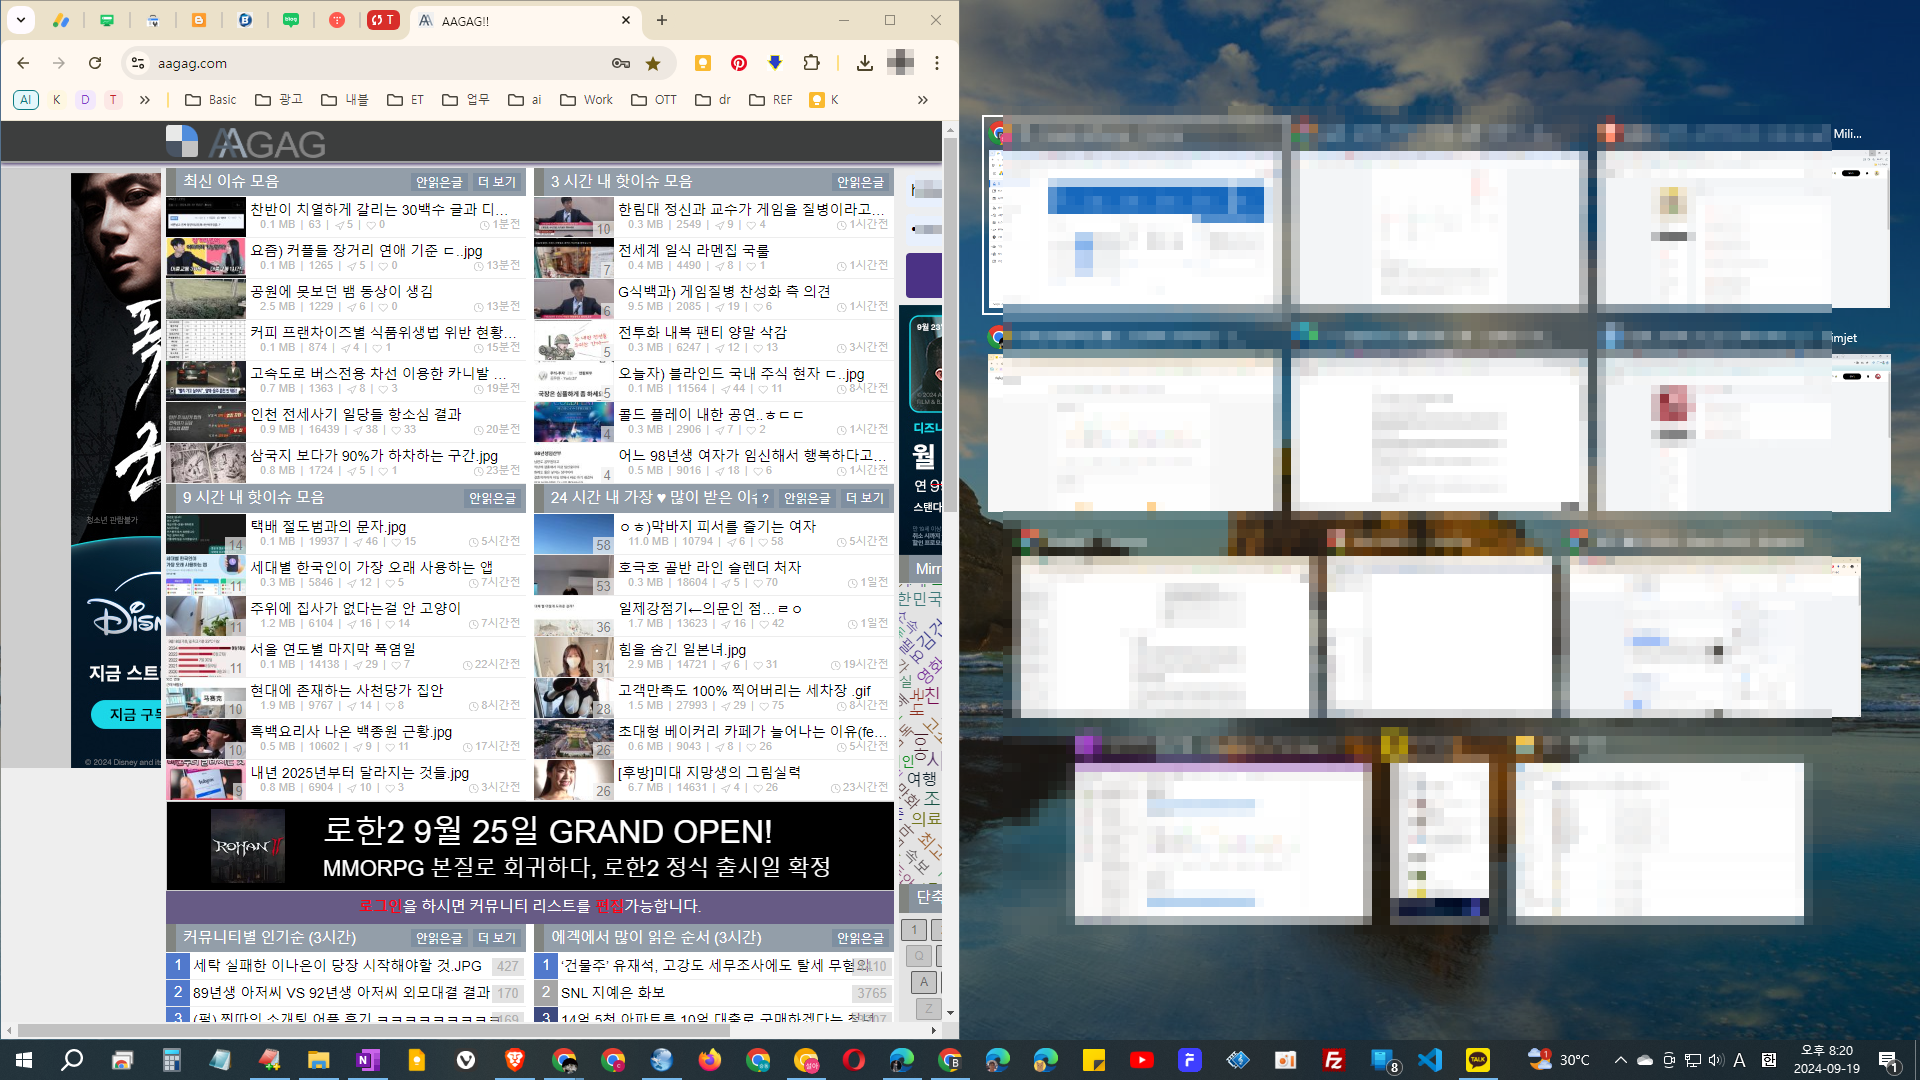Open the tab search dropdown chevron
This screenshot has width=1920, height=1080.
[x=20, y=20]
